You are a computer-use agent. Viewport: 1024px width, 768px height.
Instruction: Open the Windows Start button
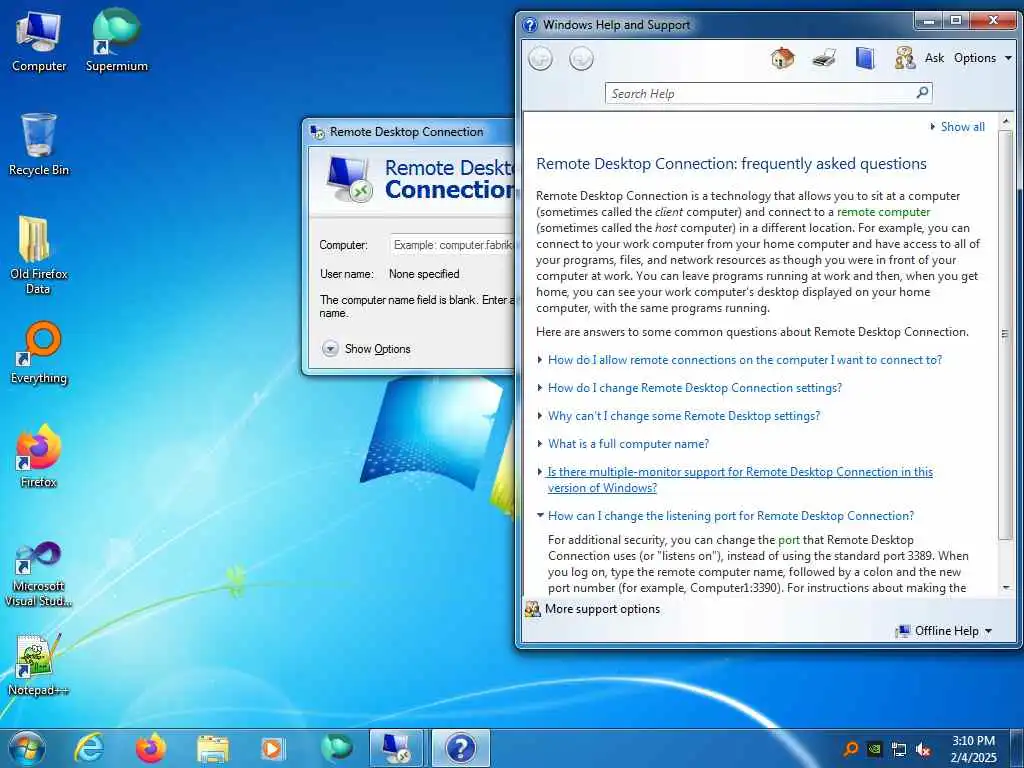(27, 748)
